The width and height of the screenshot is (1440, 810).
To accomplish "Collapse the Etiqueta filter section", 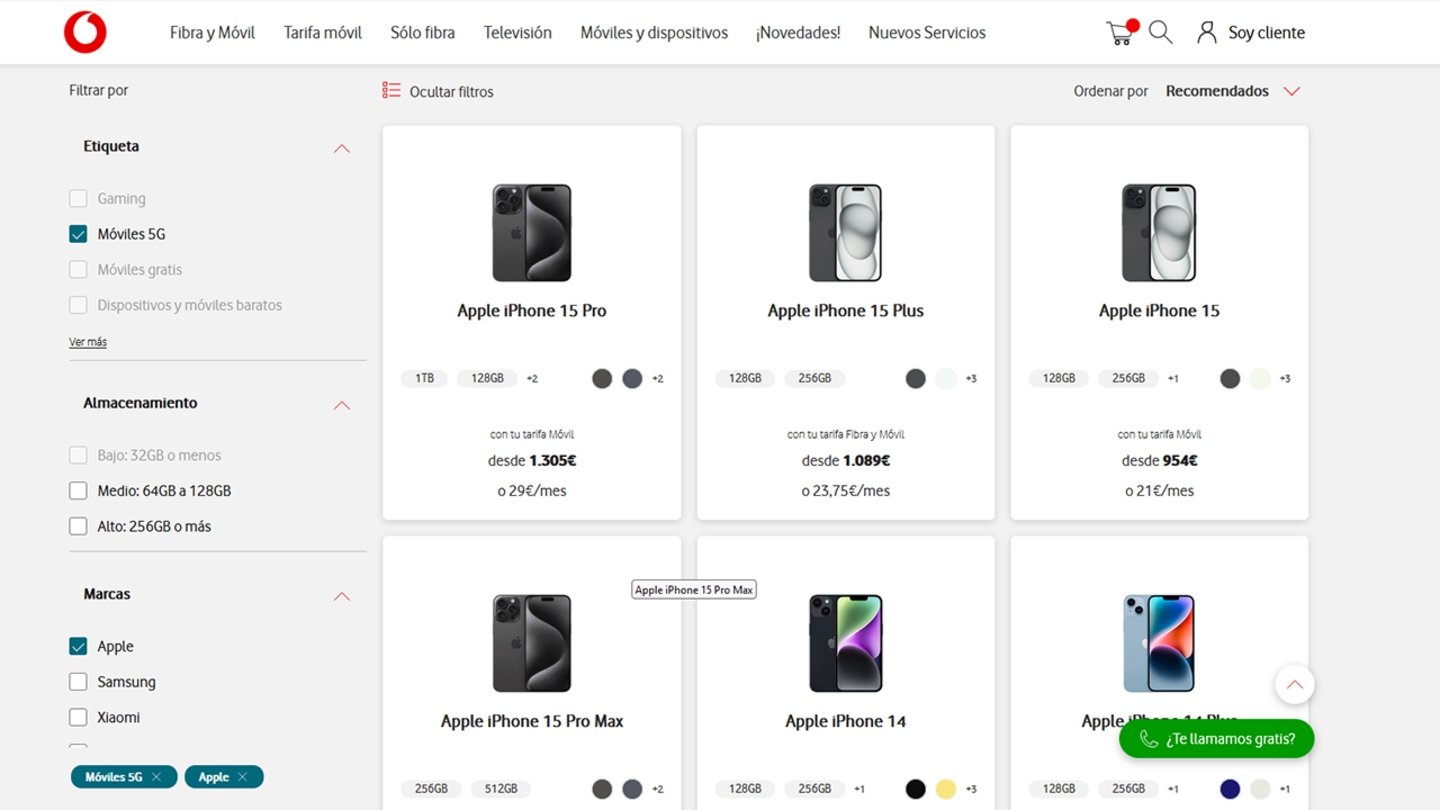I will tap(341, 148).
